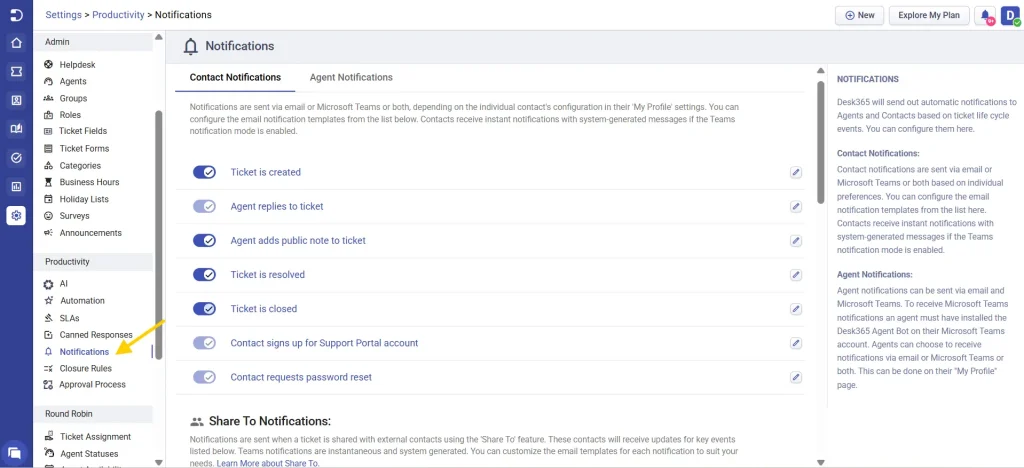Image resolution: width=1024 pixels, height=468 pixels.
Task: Disable 'Ticket is closed' notification
Action: pos(204,309)
